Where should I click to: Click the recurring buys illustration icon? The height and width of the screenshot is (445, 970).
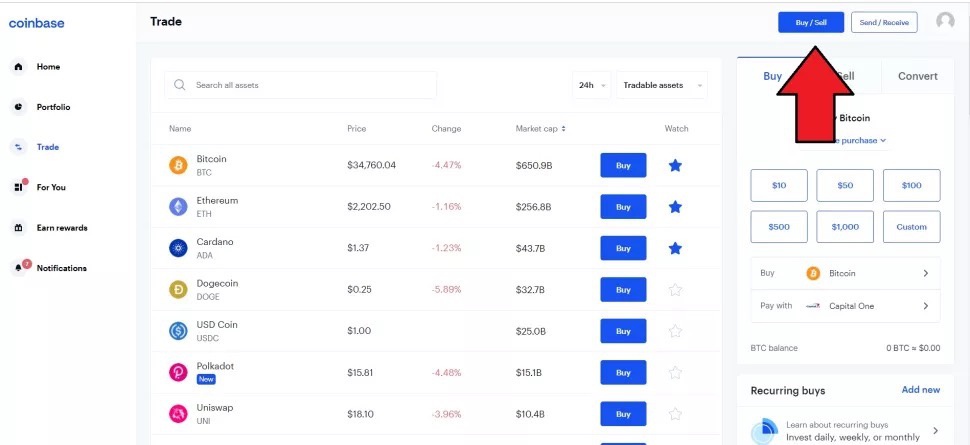point(765,431)
